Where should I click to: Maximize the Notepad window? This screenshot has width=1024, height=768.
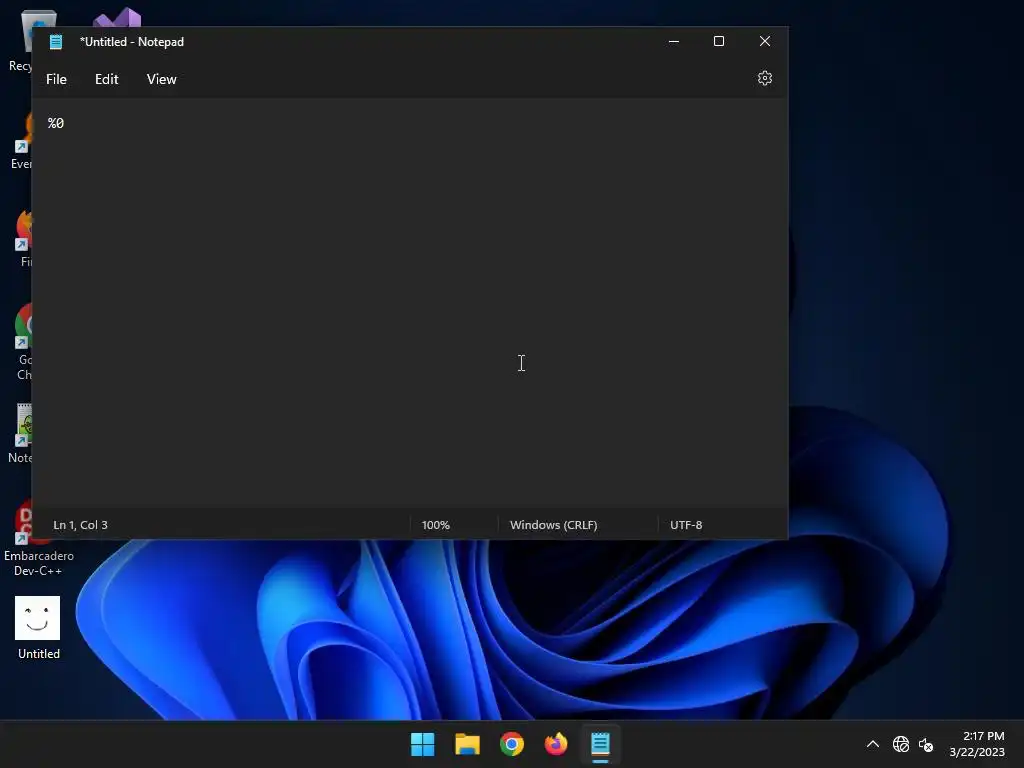tap(719, 41)
